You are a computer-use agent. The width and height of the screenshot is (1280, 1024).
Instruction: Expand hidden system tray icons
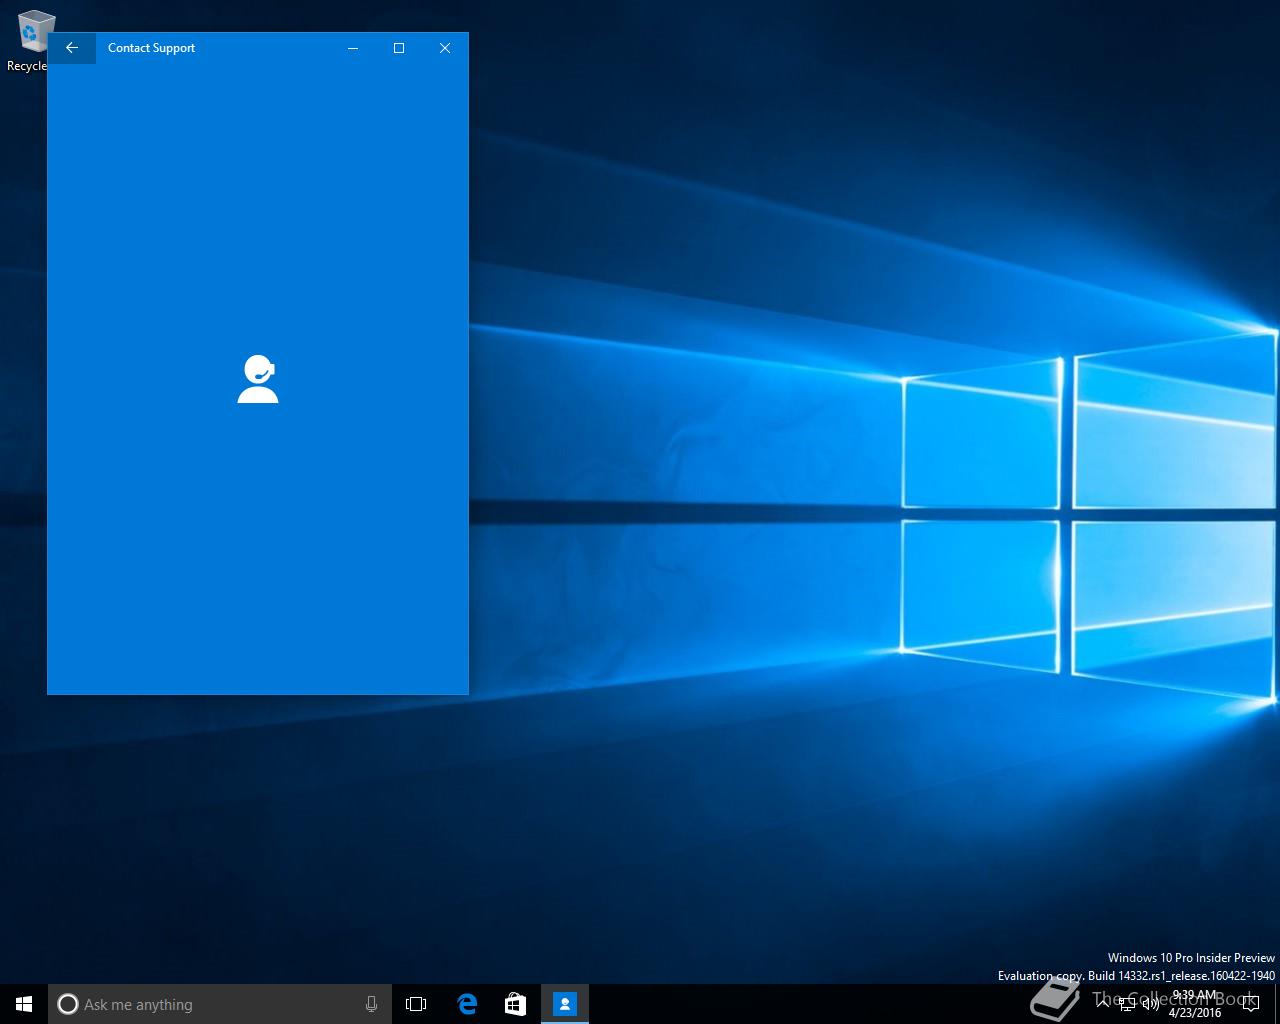pyautogui.click(x=1103, y=1004)
